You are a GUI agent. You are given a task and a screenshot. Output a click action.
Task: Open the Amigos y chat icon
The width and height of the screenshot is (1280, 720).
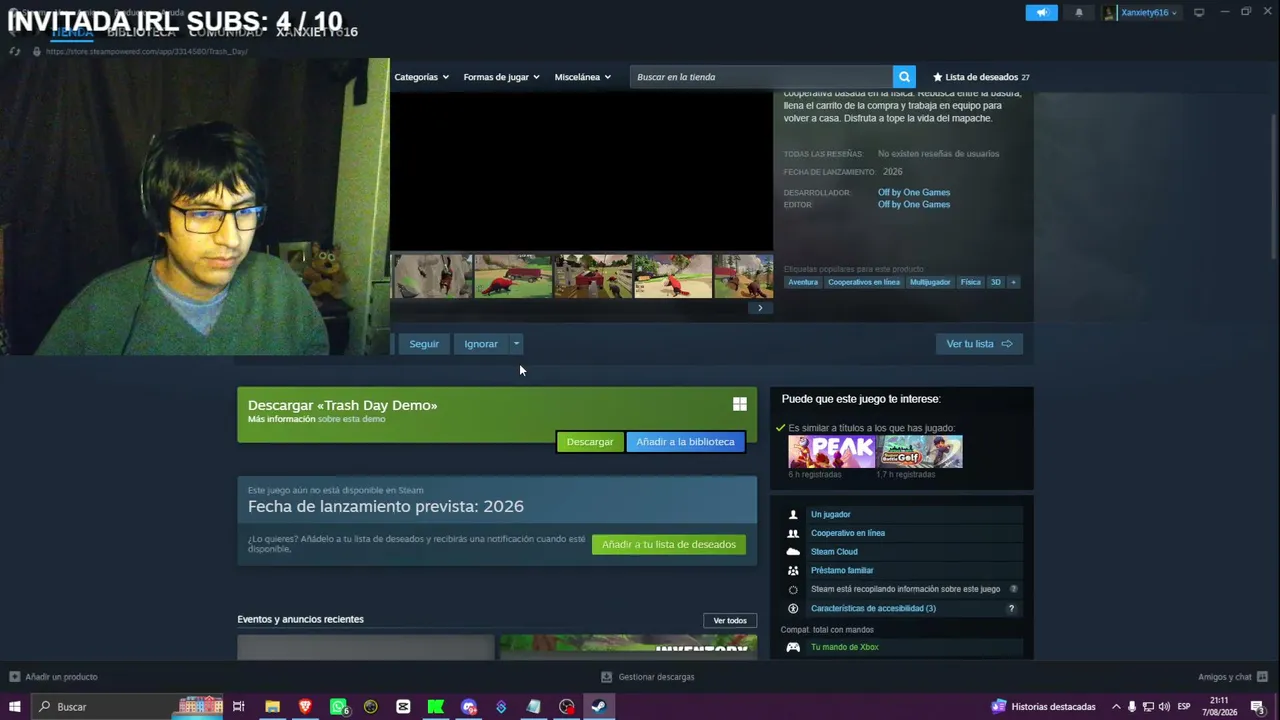tap(1262, 677)
